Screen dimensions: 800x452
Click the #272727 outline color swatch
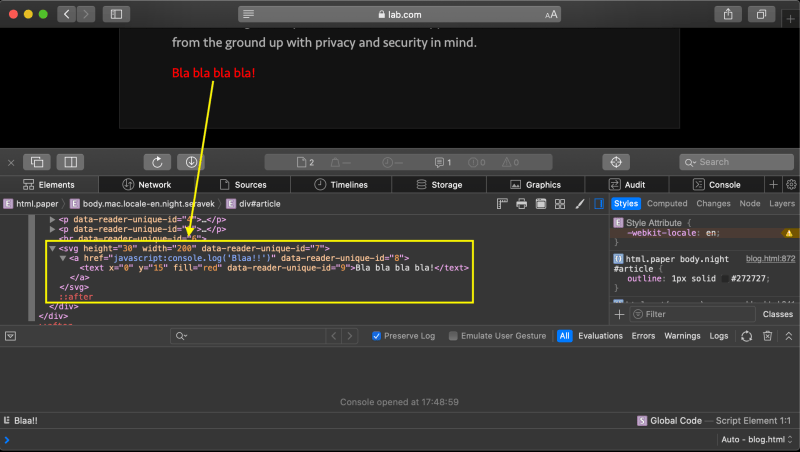click(724, 279)
